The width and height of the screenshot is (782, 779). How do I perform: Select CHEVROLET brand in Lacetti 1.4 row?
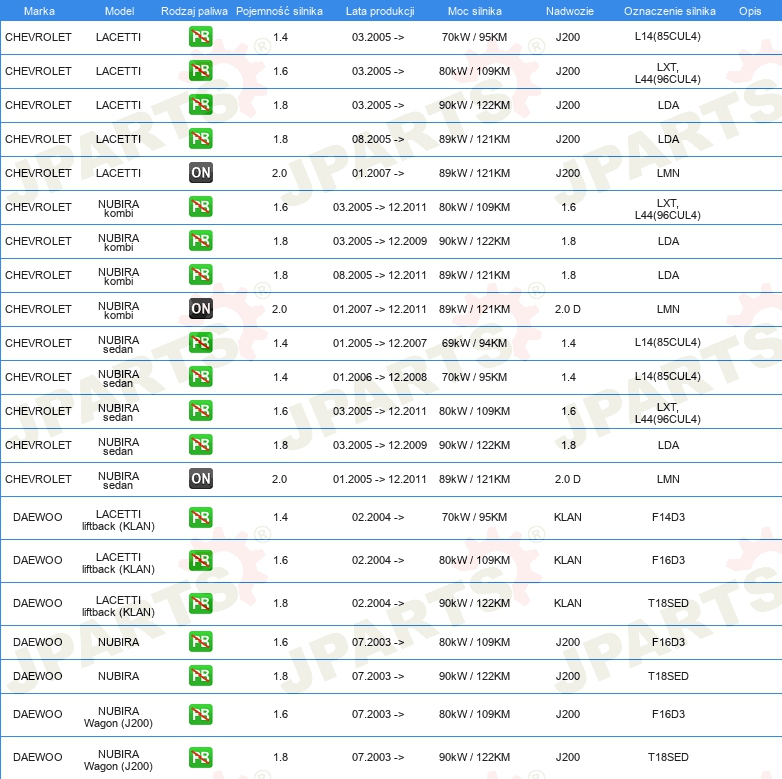[38, 37]
